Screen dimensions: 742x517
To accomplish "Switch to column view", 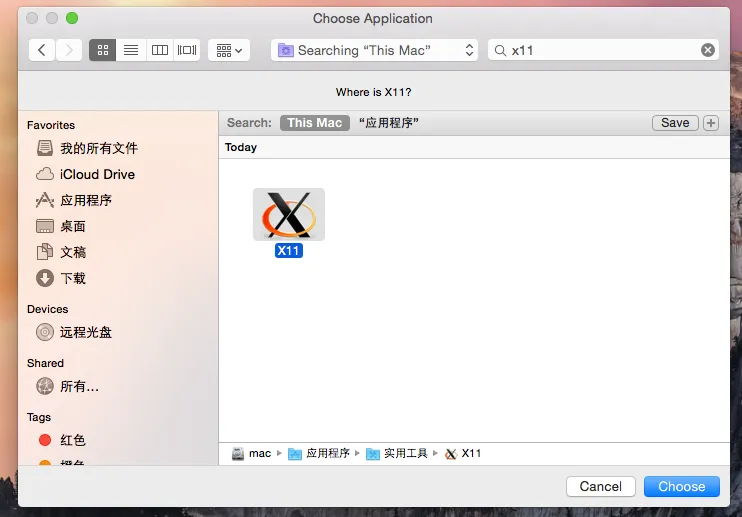I will (160, 50).
